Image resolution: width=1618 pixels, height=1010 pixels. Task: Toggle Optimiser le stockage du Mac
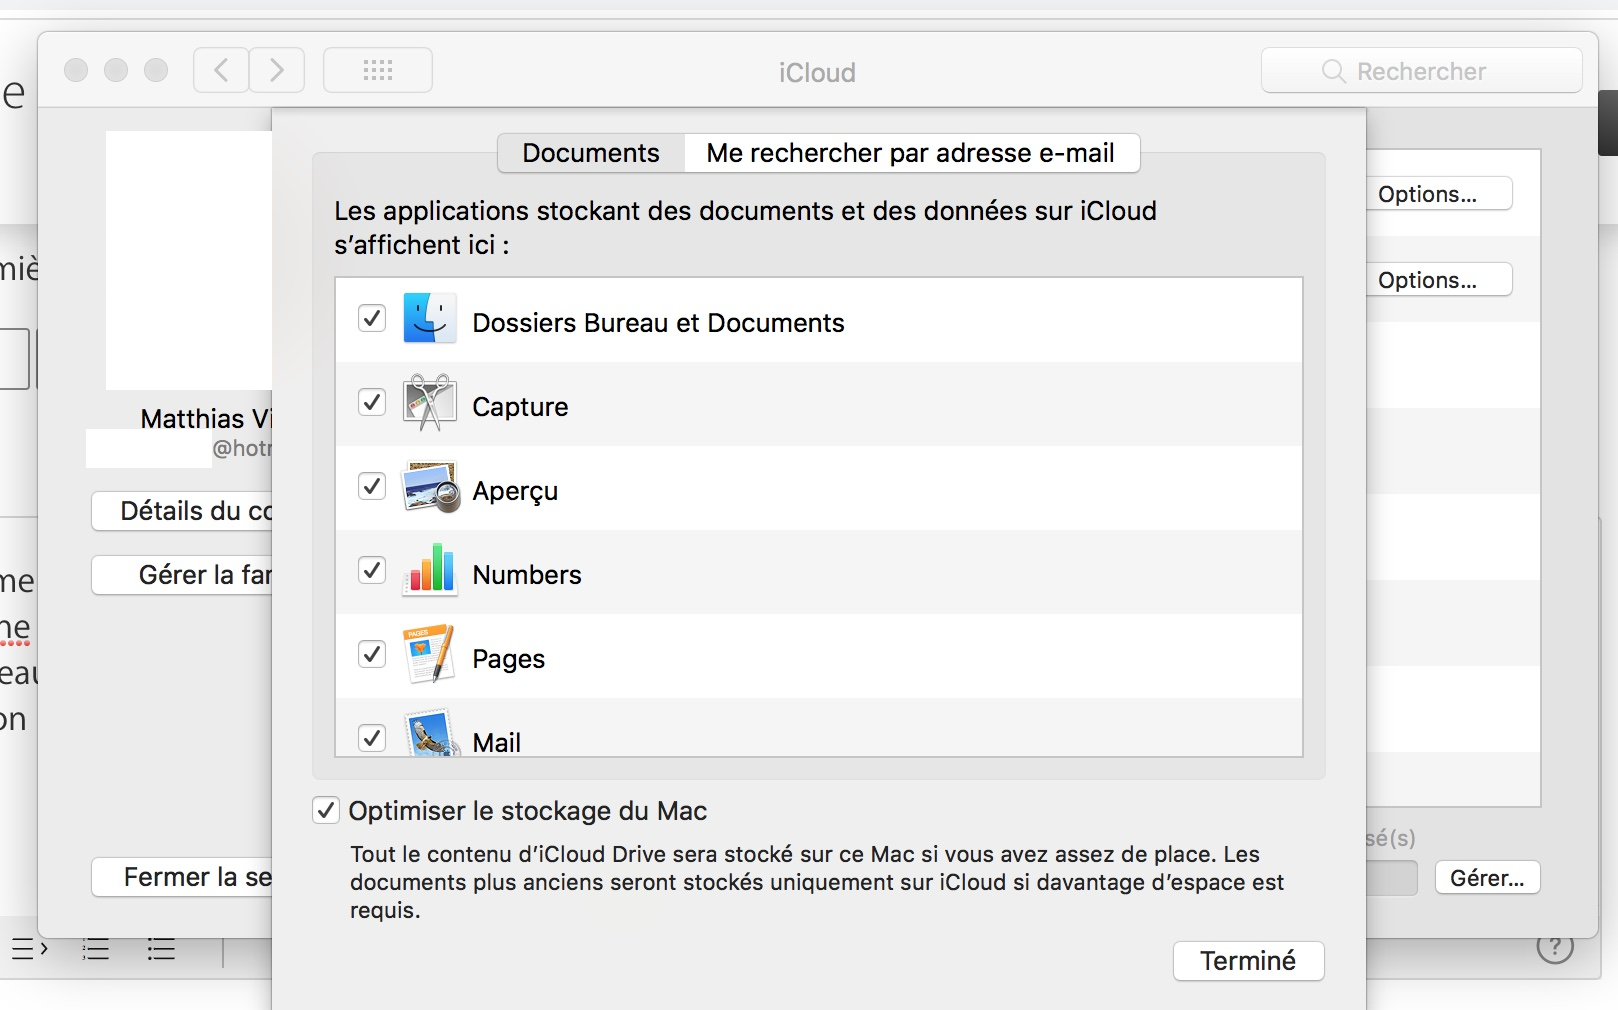[x=326, y=810]
